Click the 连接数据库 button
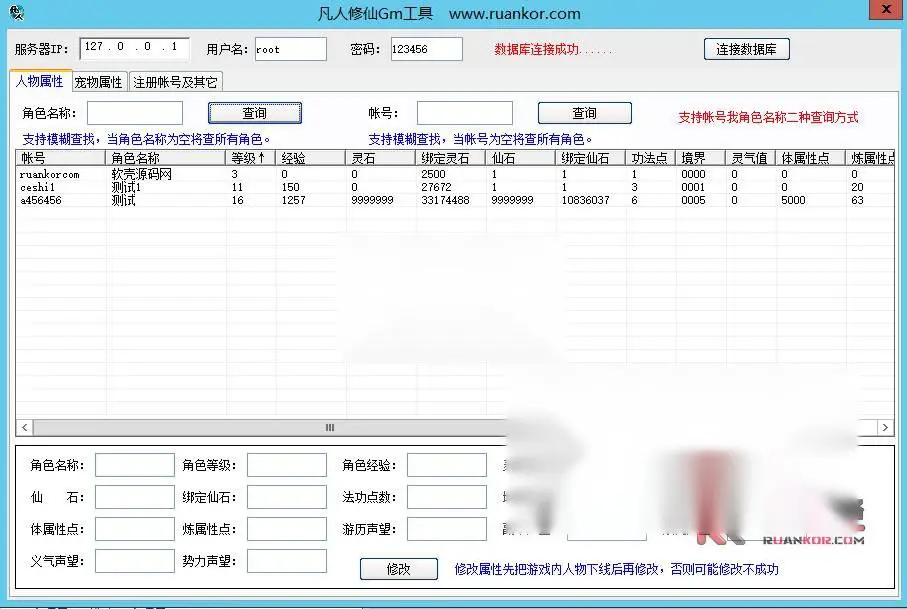Screen dimensions: 907x609 point(746,49)
